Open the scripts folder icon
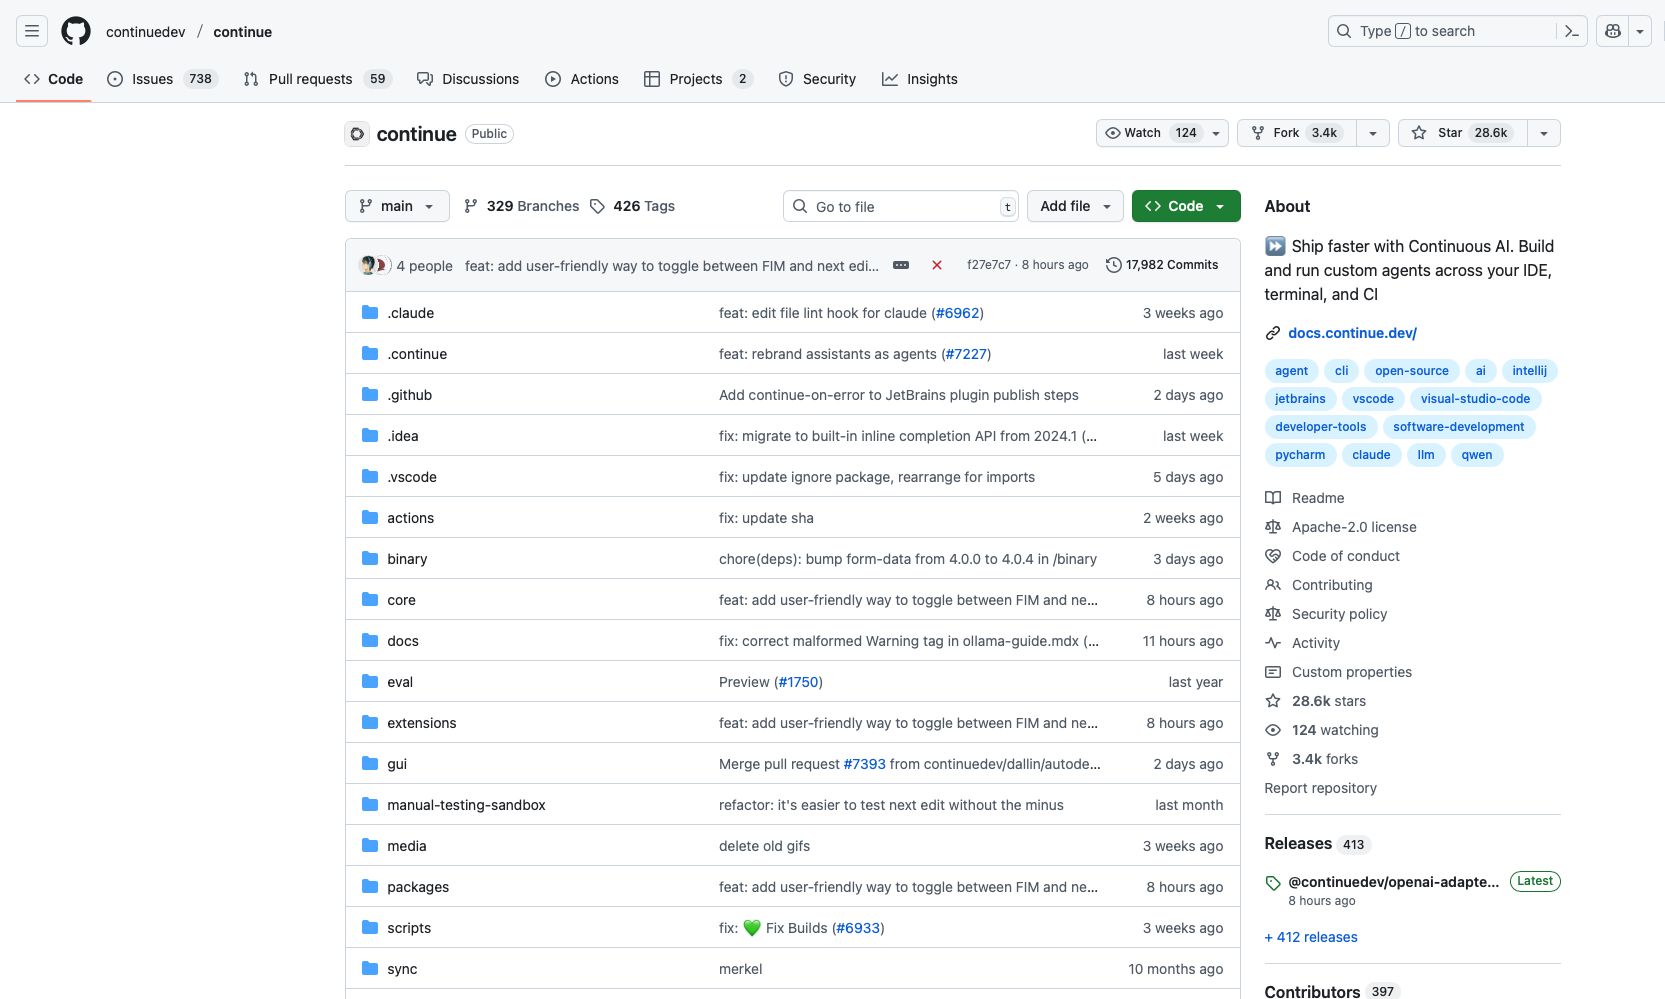This screenshot has height=999, width=1665. tap(370, 927)
